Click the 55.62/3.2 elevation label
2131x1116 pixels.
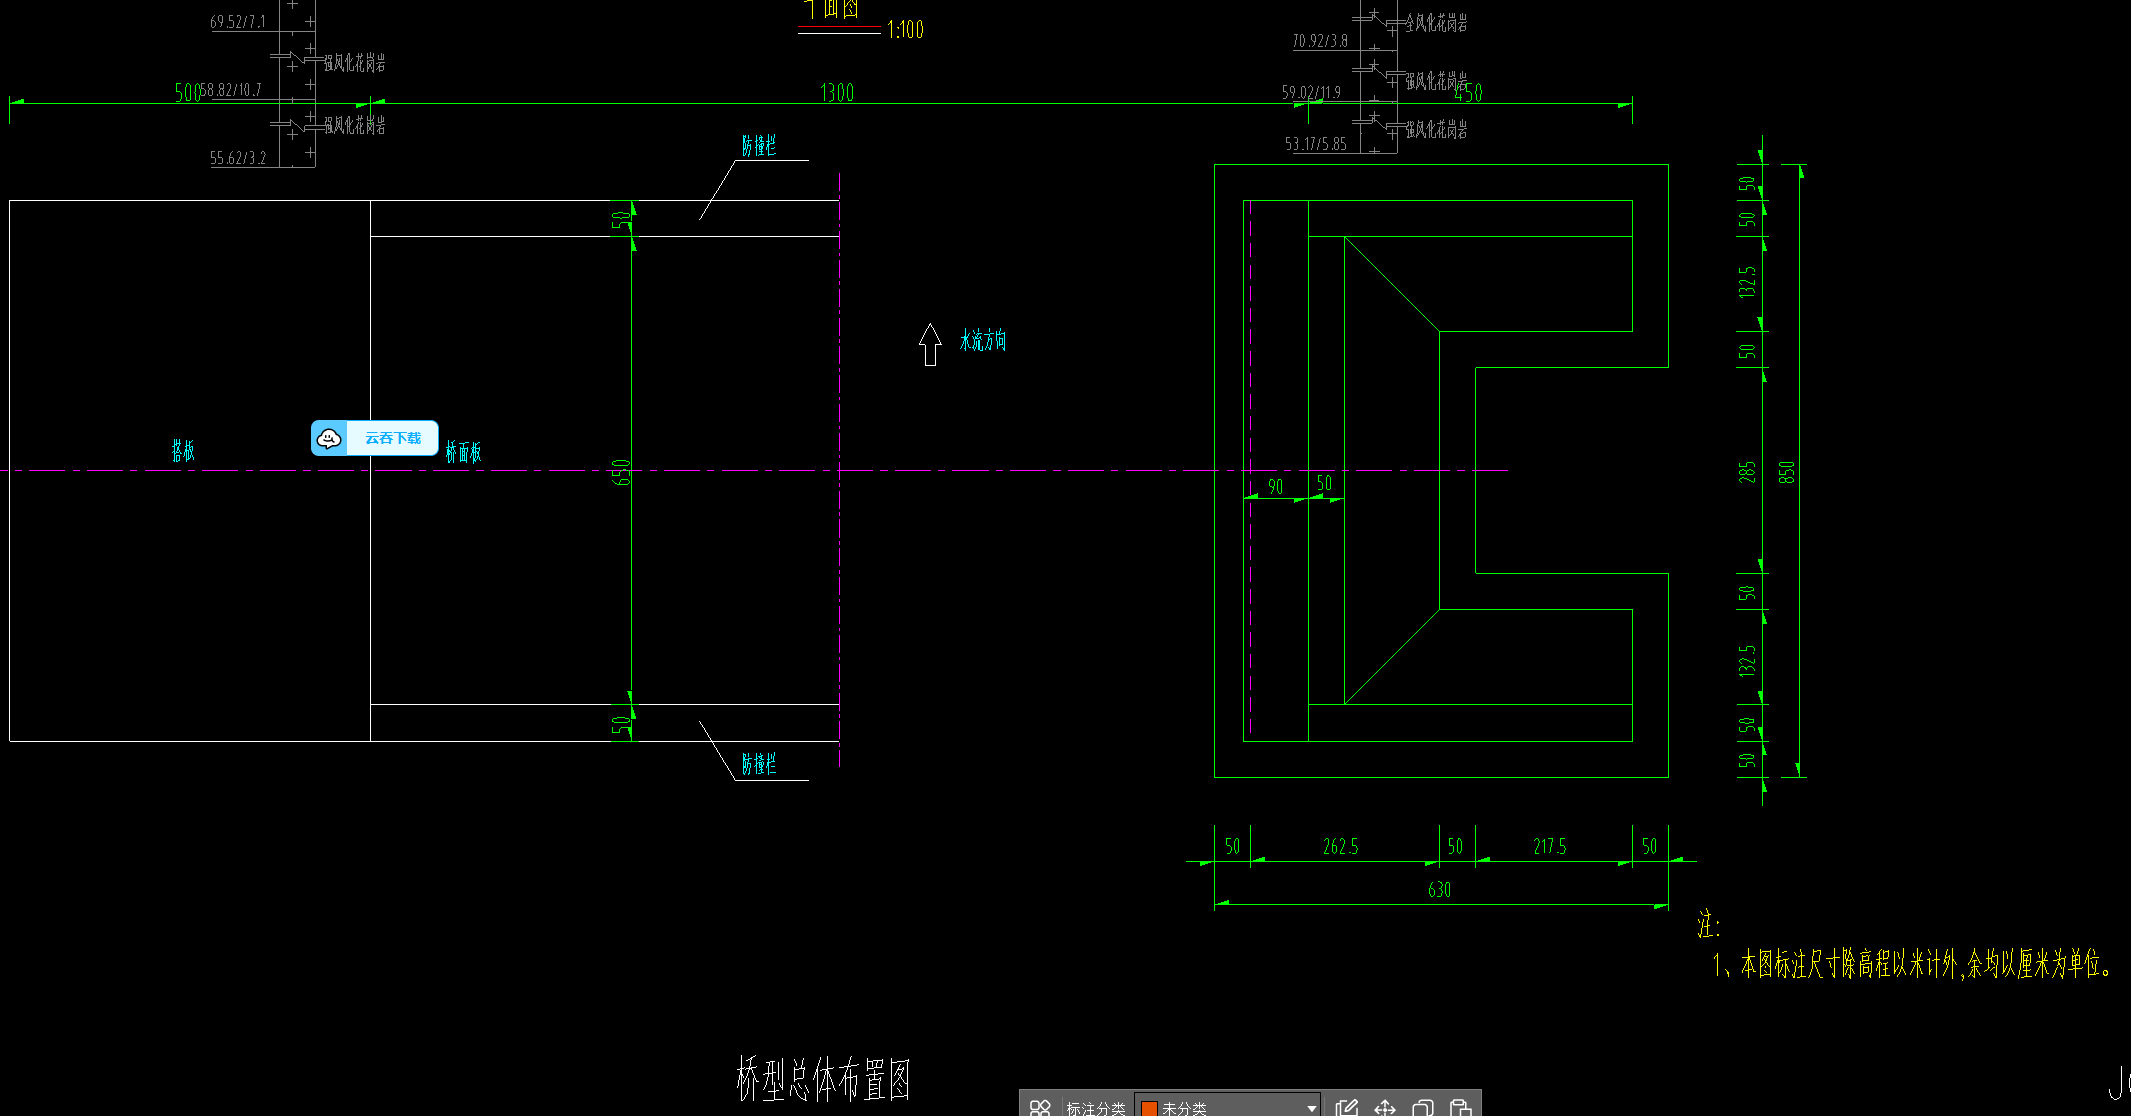coord(238,158)
